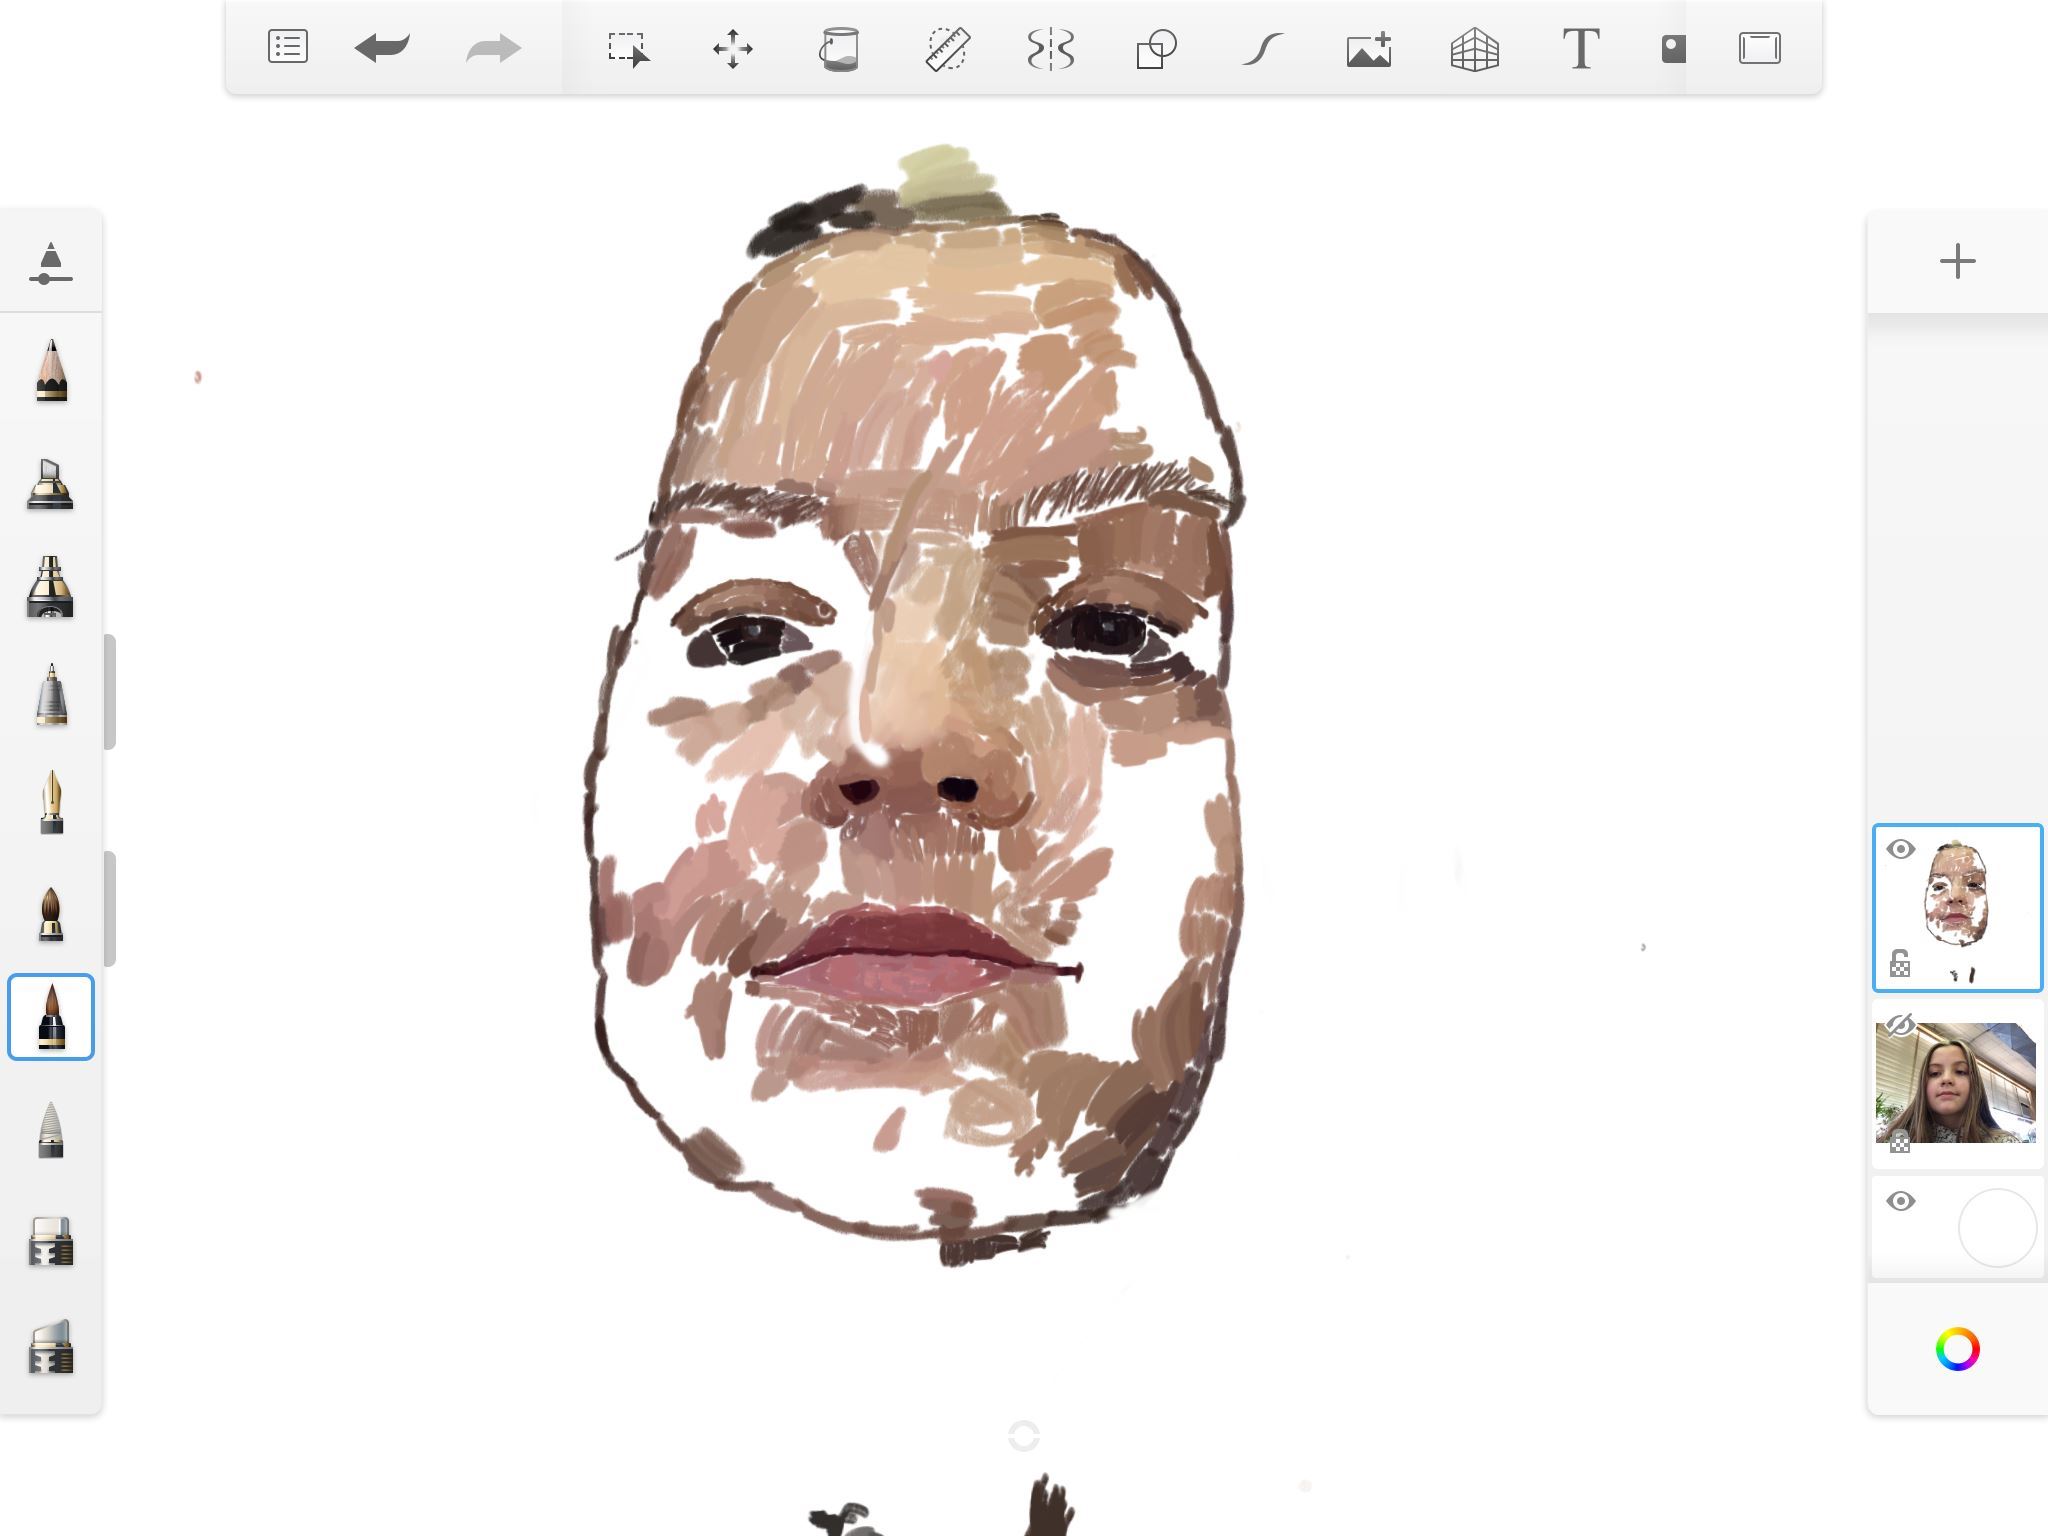This screenshot has height=1536, width=2048.
Task: Add a new layer with plus button
Action: point(1957,261)
